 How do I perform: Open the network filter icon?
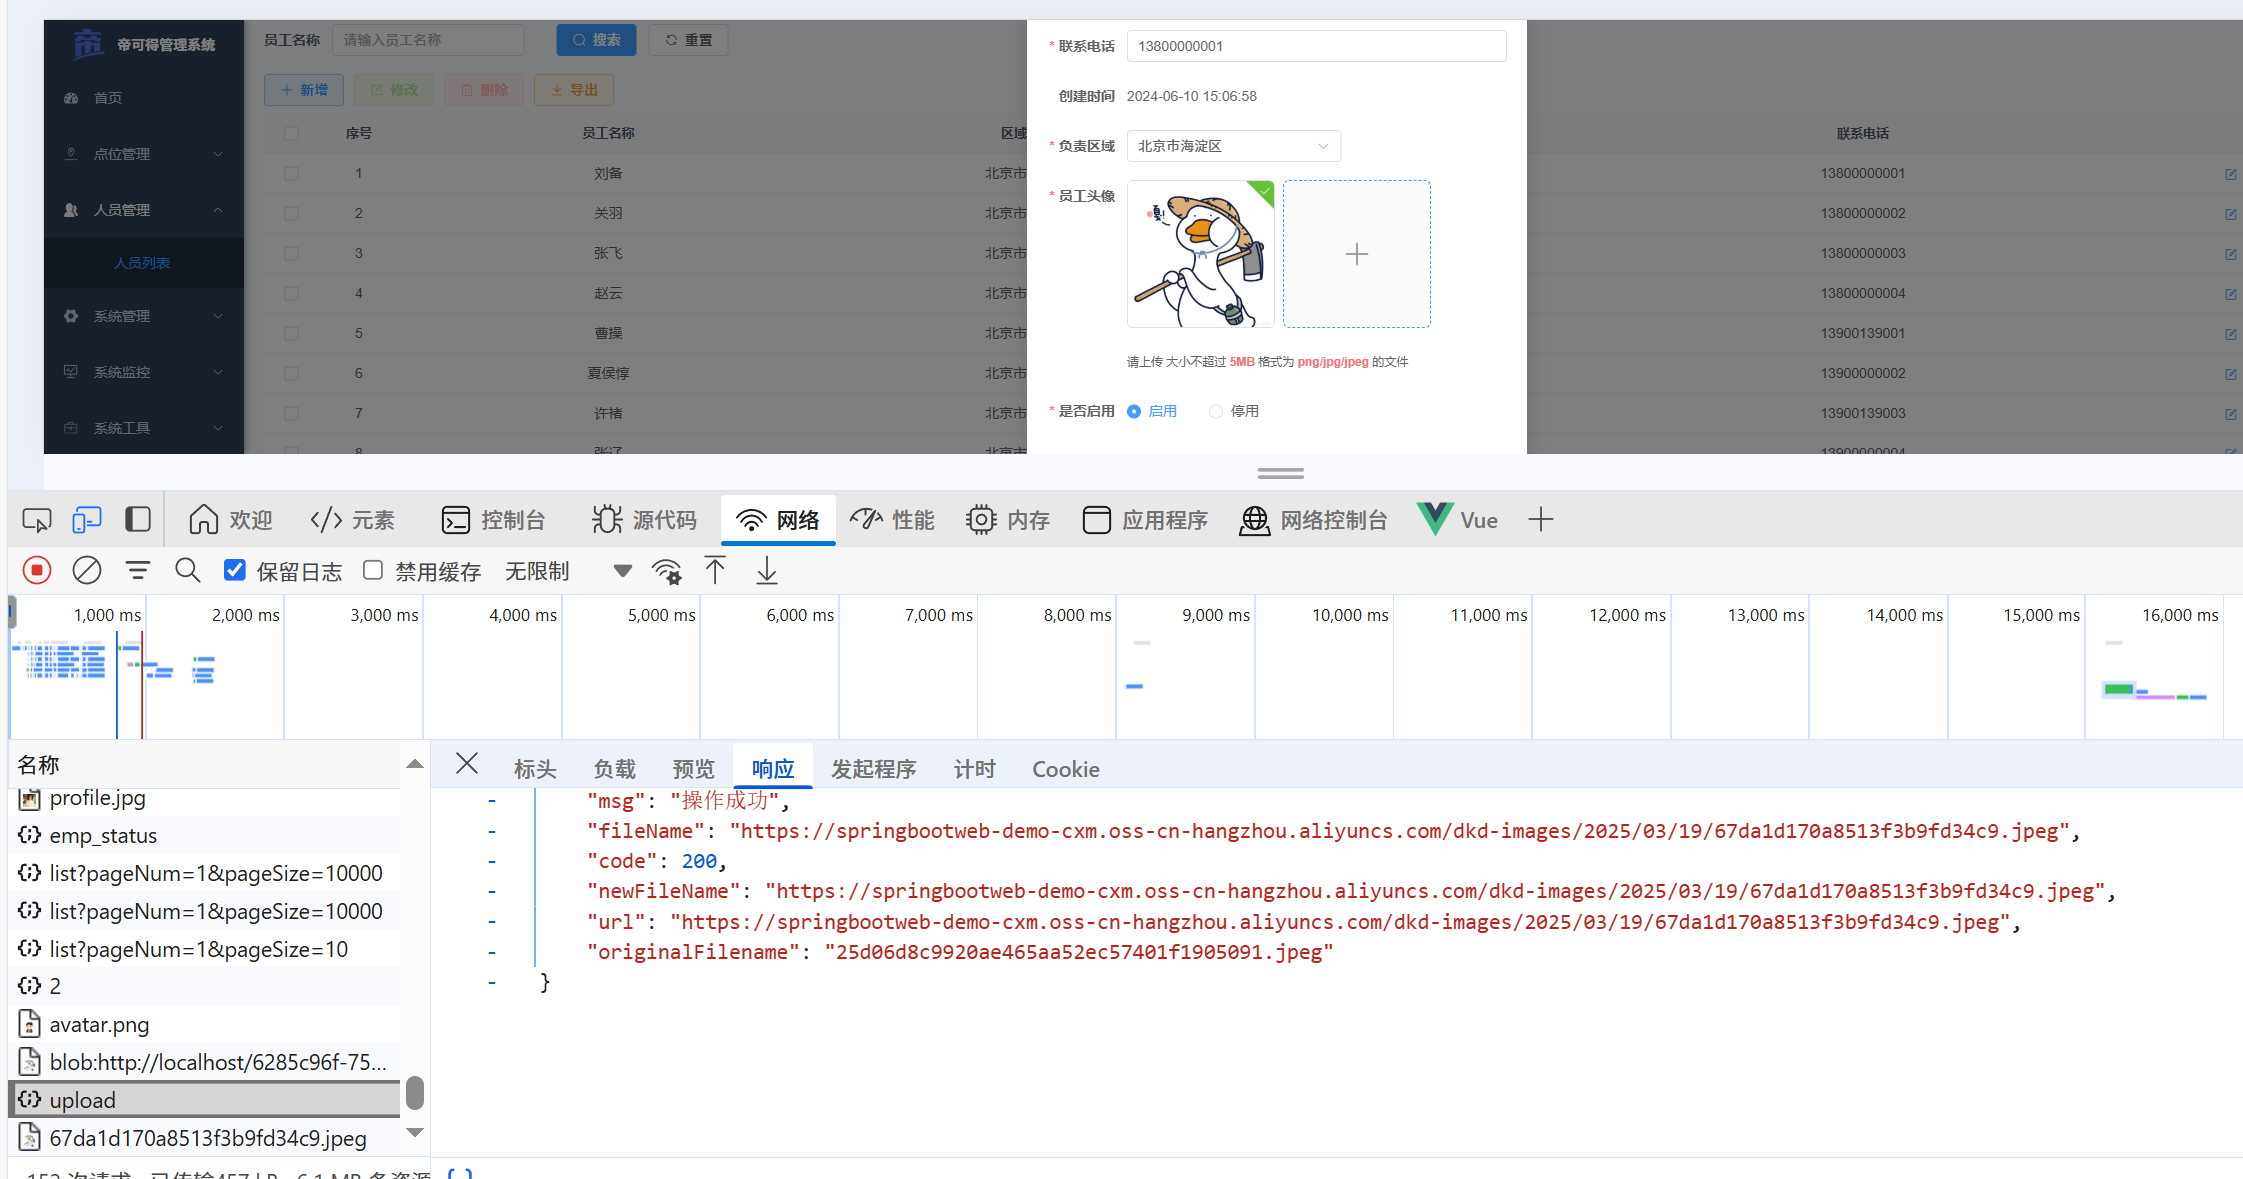click(x=137, y=570)
